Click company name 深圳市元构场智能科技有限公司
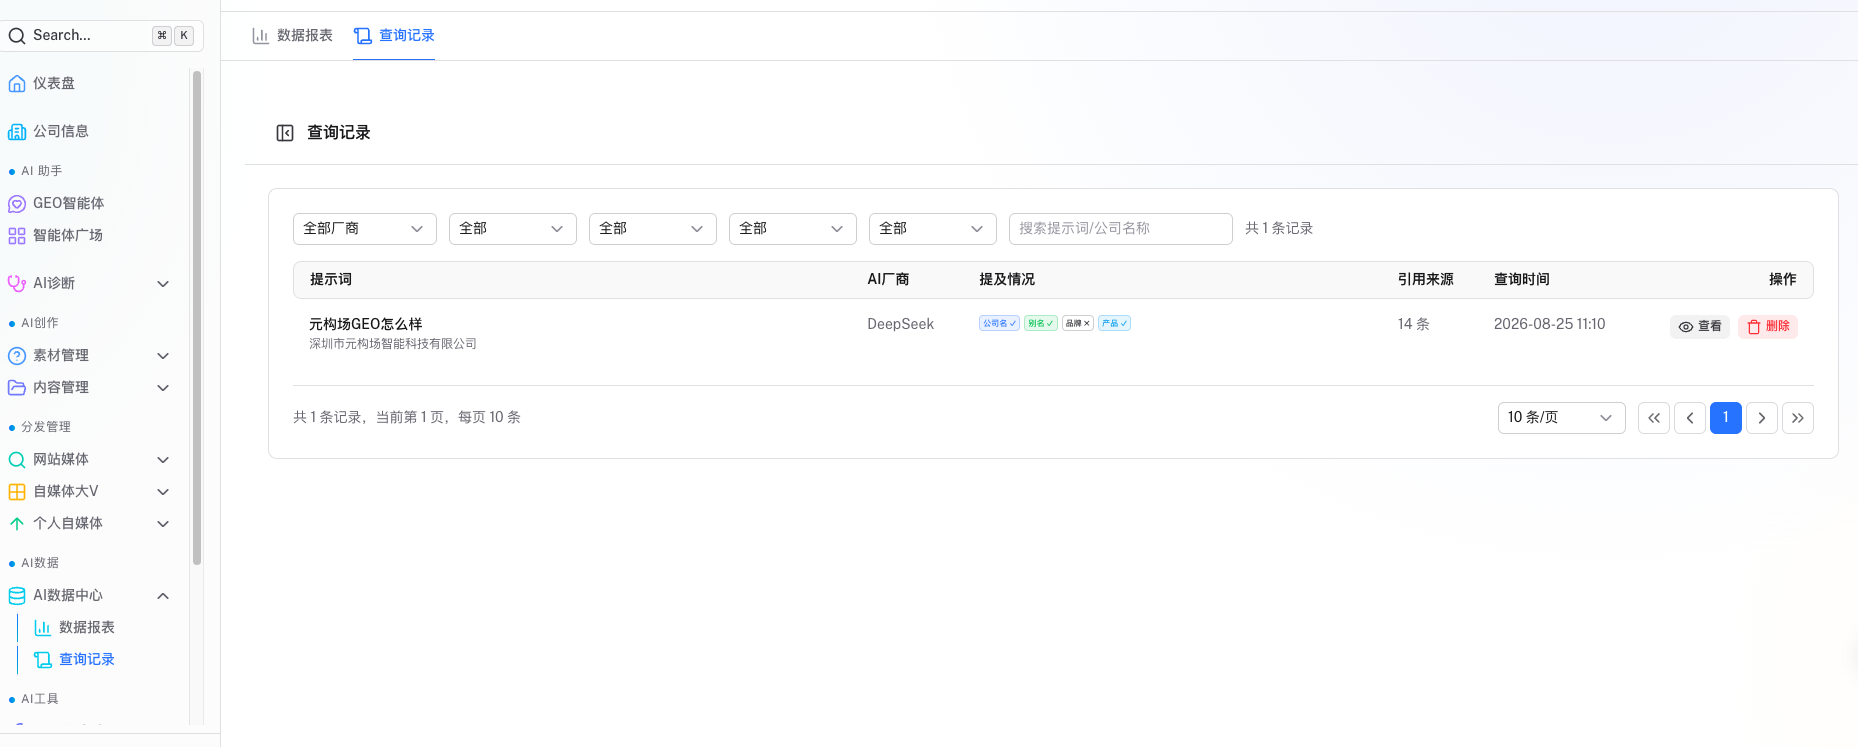Screen dimensions: 1858x747 click(393, 344)
